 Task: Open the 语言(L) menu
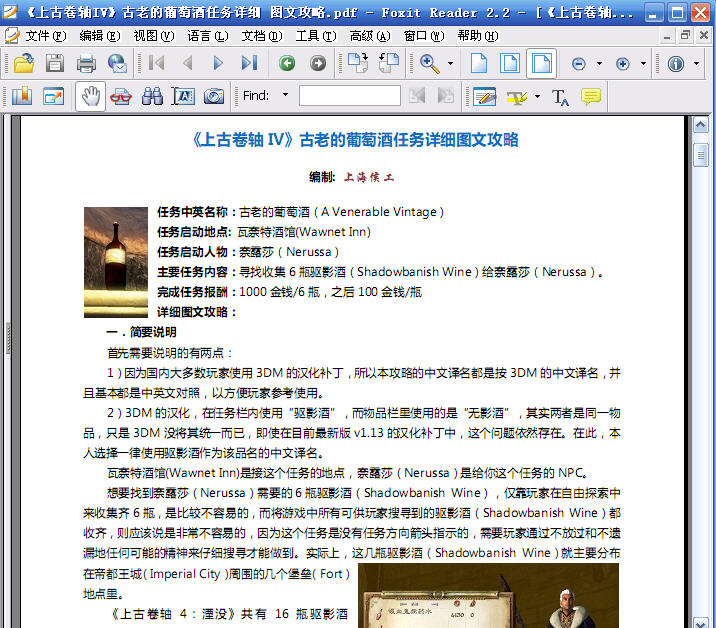point(208,36)
